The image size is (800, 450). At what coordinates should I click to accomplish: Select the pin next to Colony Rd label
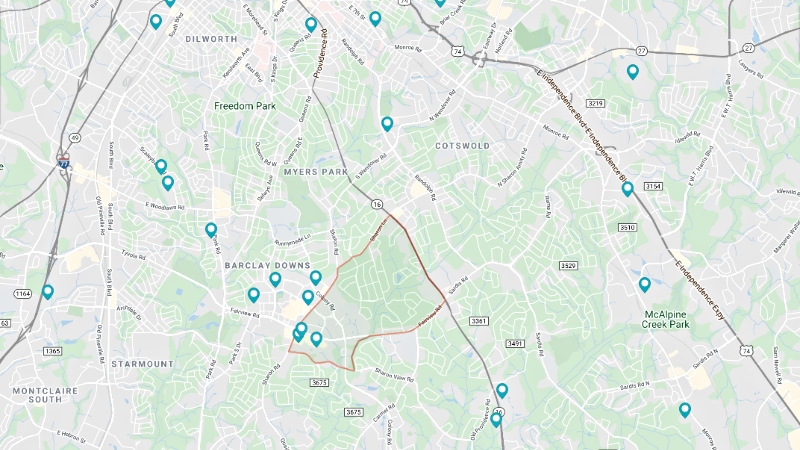pyautogui.click(x=308, y=297)
